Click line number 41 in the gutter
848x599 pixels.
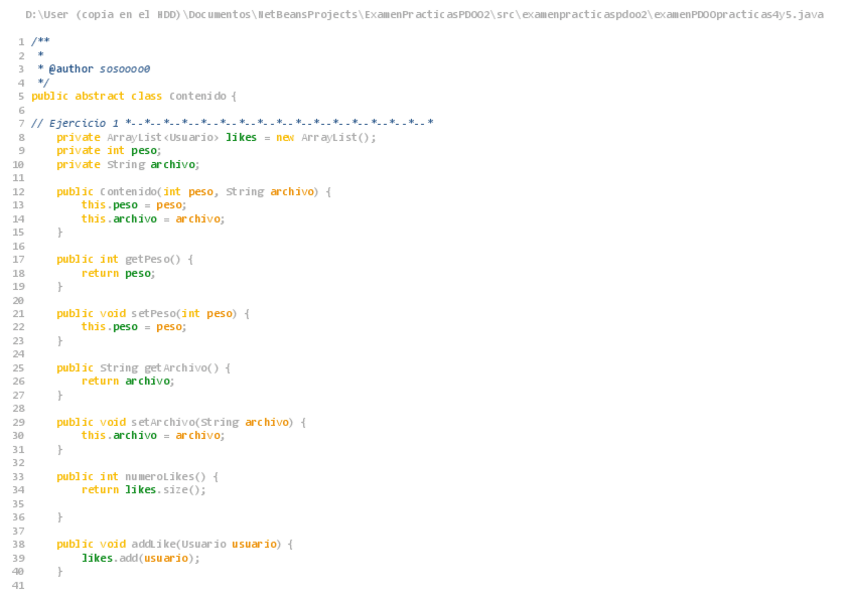click(18, 585)
